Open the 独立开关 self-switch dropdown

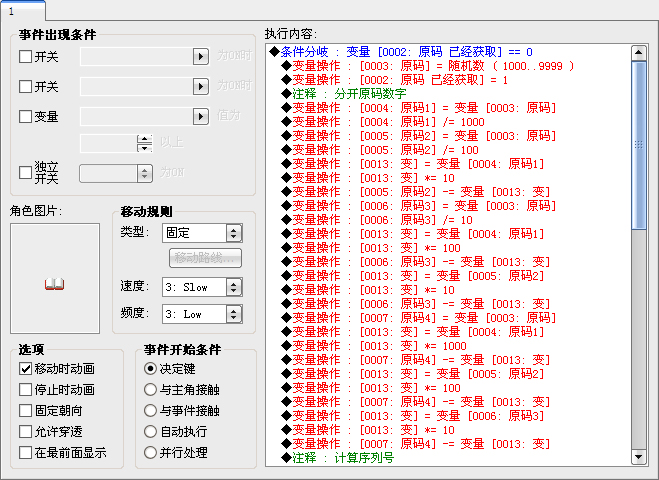click(x=116, y=173)
